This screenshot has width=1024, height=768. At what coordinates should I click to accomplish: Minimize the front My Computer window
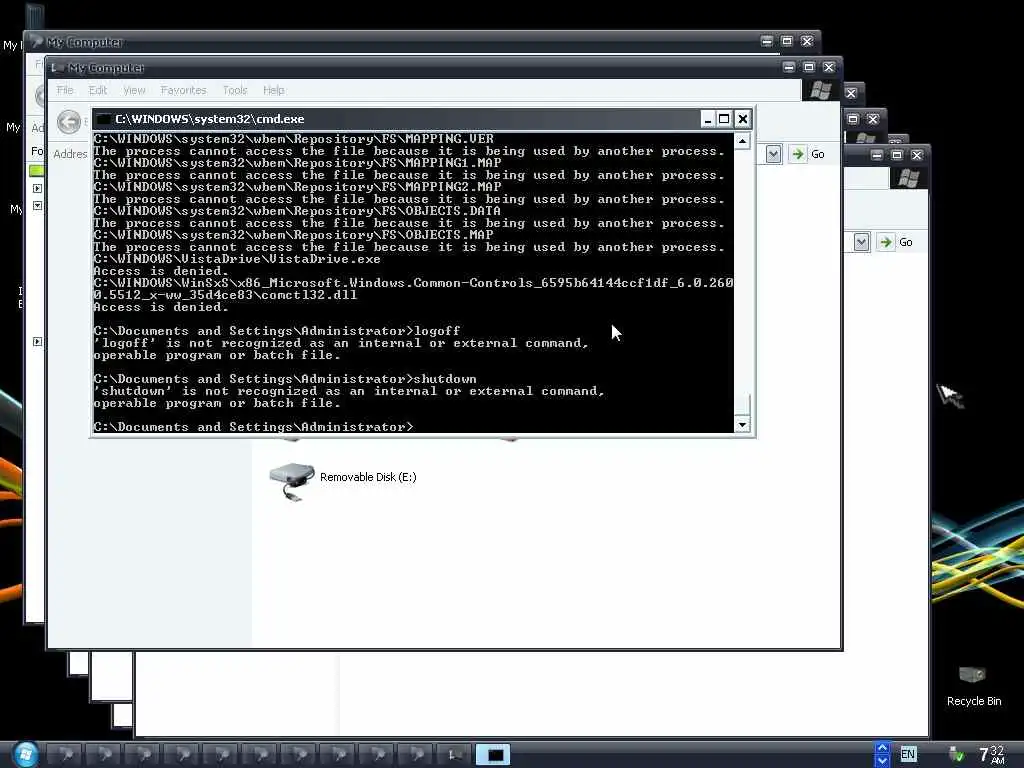click(x=789, y=67)
